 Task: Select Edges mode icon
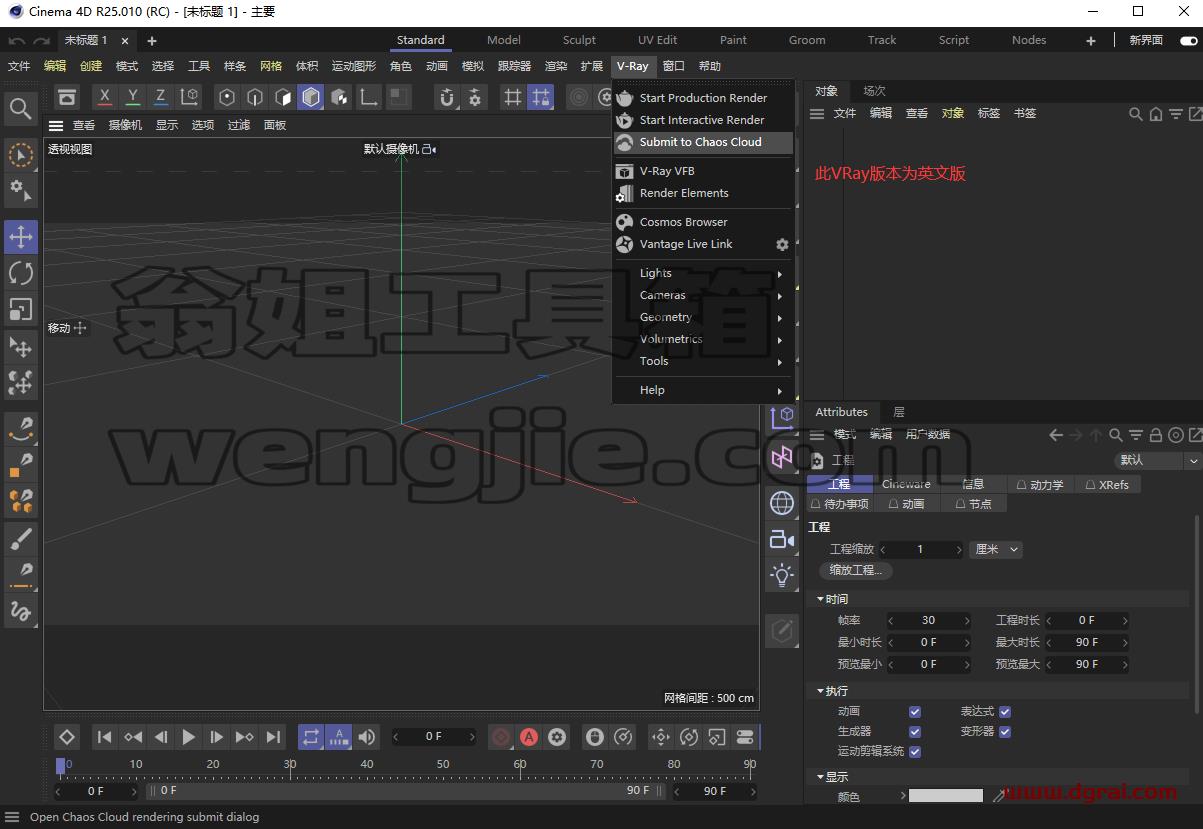(x=255, y=97)
